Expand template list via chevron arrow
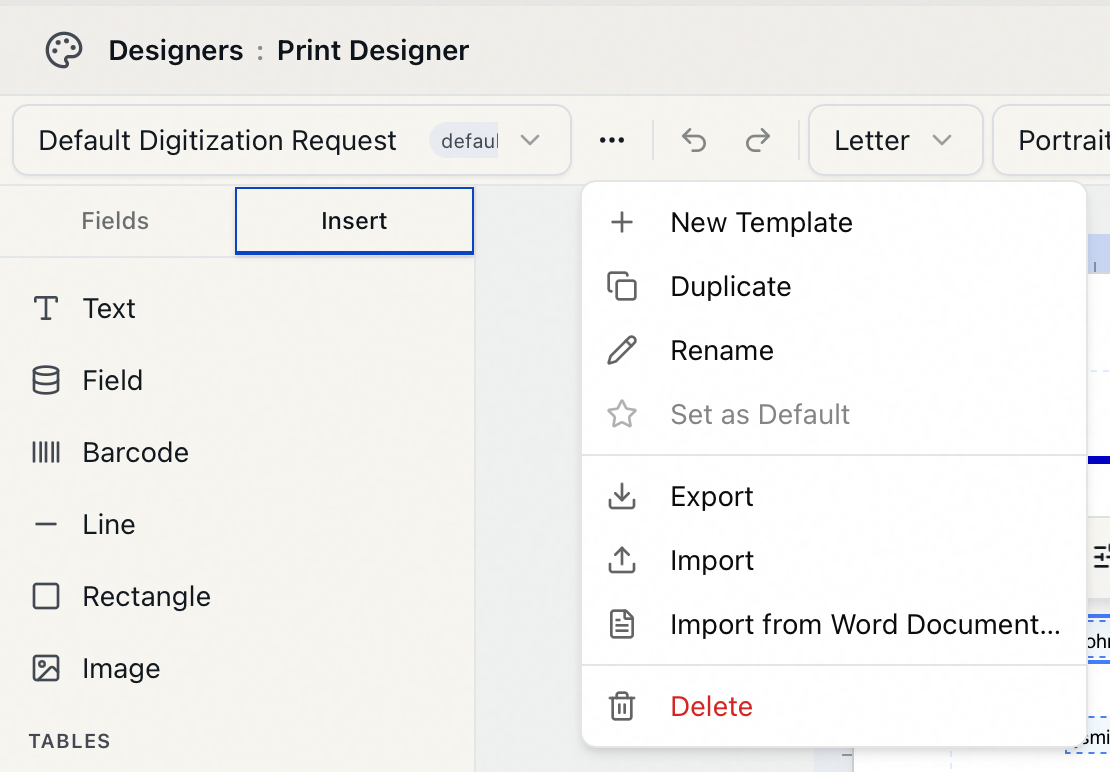1110x772 pixels. pyautogui.click(x=530, y=140)
